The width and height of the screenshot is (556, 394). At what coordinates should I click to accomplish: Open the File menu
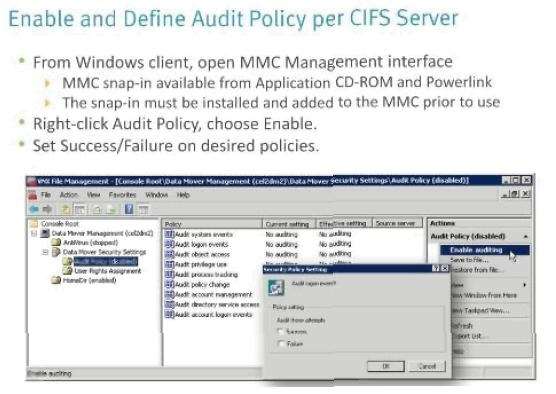[x=46, y=195]
